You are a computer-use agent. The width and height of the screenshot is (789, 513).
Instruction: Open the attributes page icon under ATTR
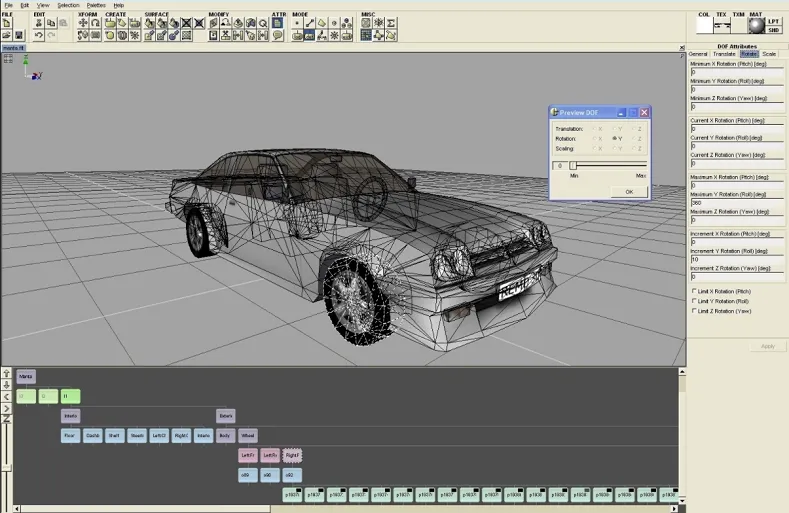tap(279, 23)
